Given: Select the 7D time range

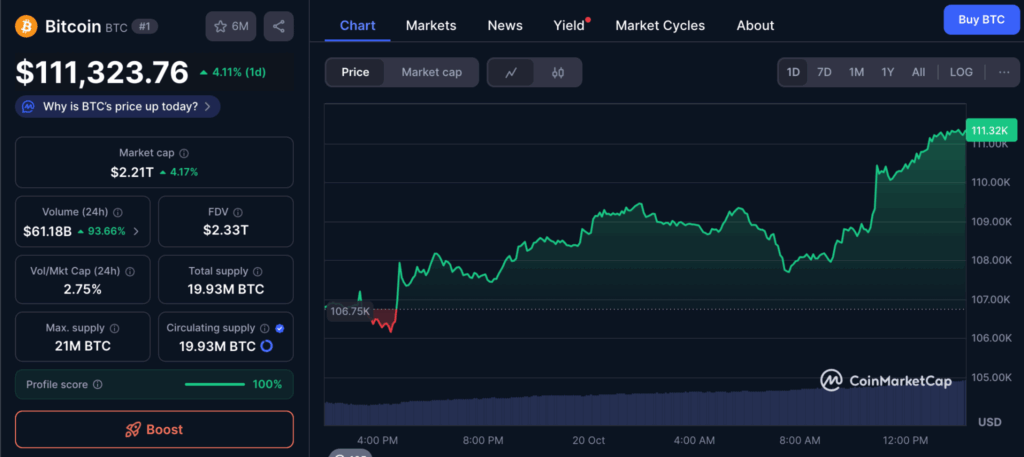Looking at the screenshot, I should (x=824, y=72).
